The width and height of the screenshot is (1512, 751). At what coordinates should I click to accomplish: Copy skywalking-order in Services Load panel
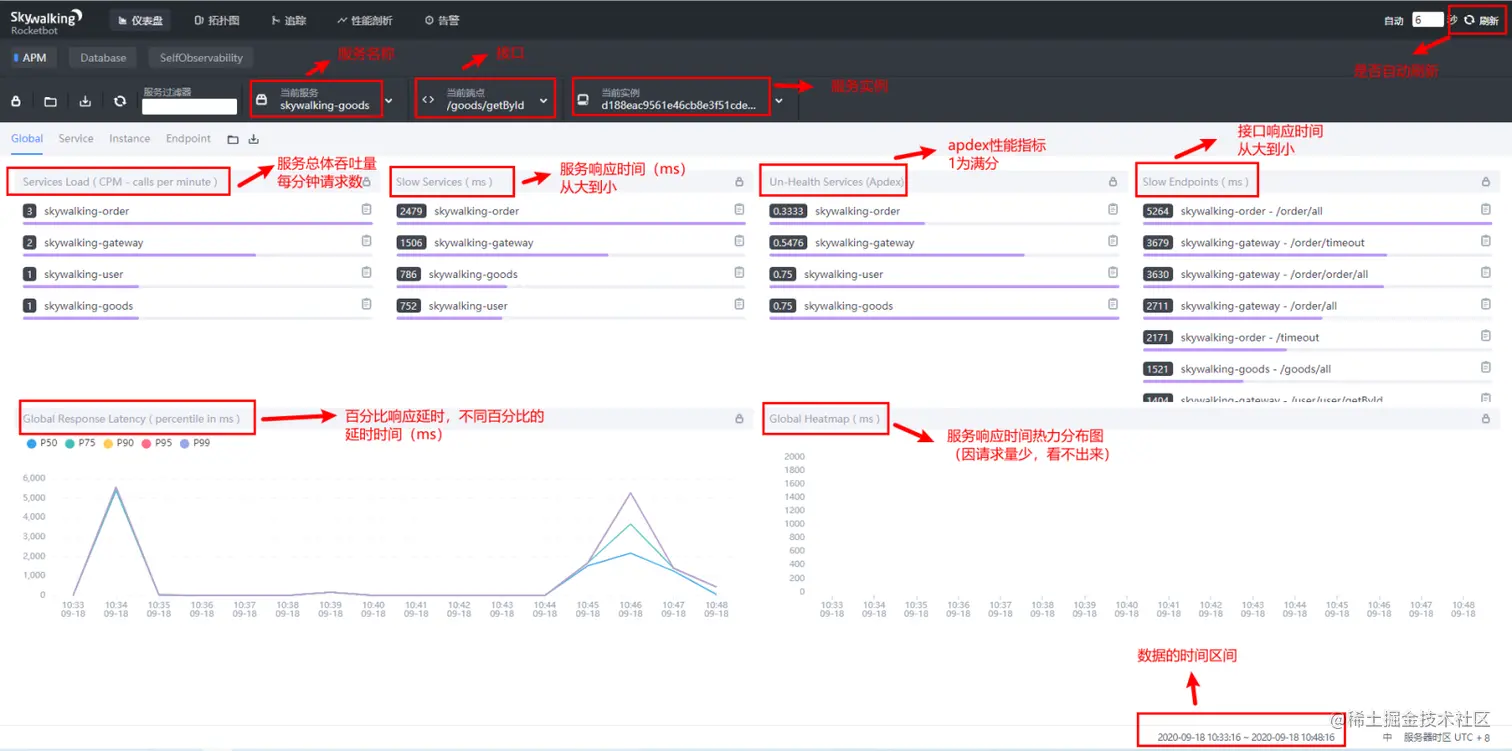pyautogui.click(x=366, y=210)
